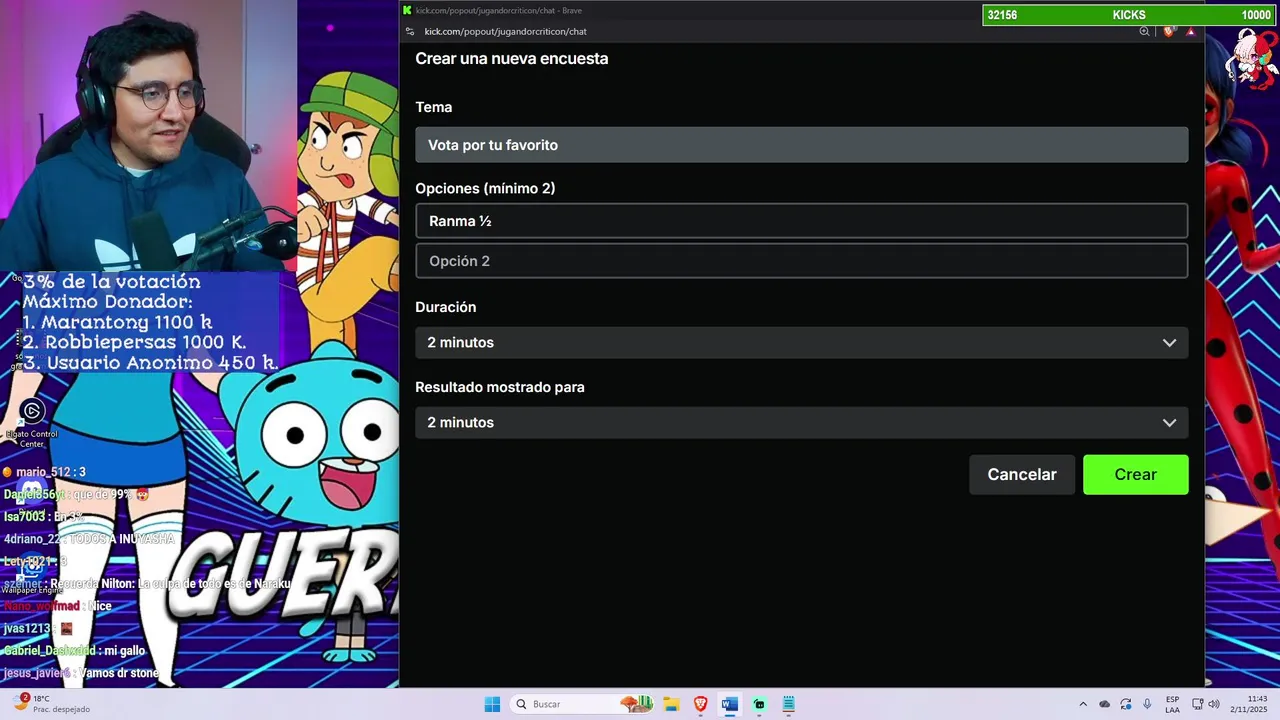1280x720 pixels.
Task: Click the green Crear button
Action: 1136,475
